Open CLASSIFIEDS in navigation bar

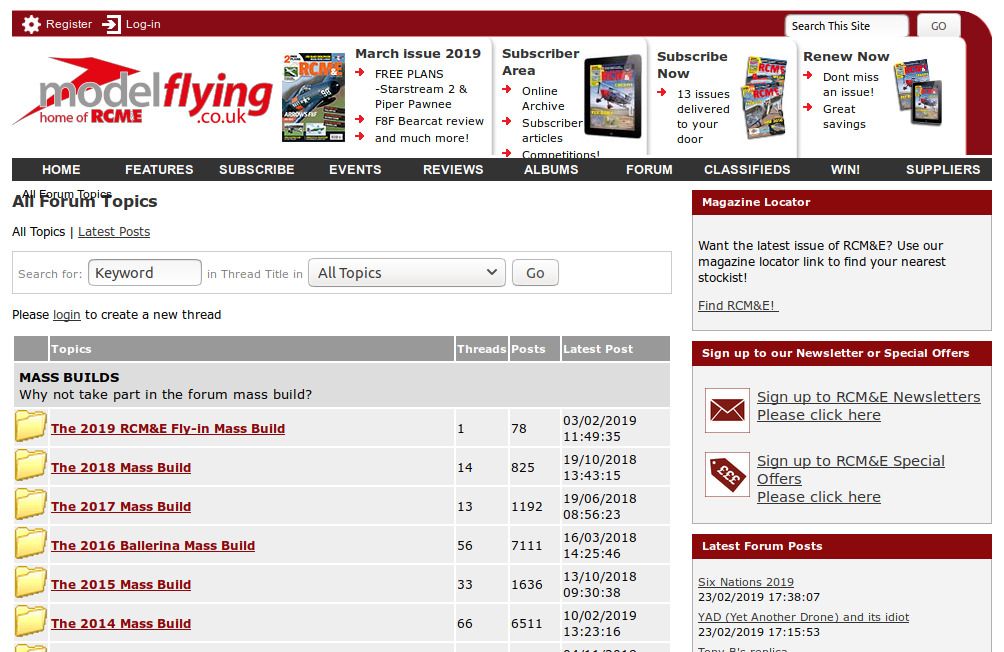pyautogui.click(x=747, y=170)
